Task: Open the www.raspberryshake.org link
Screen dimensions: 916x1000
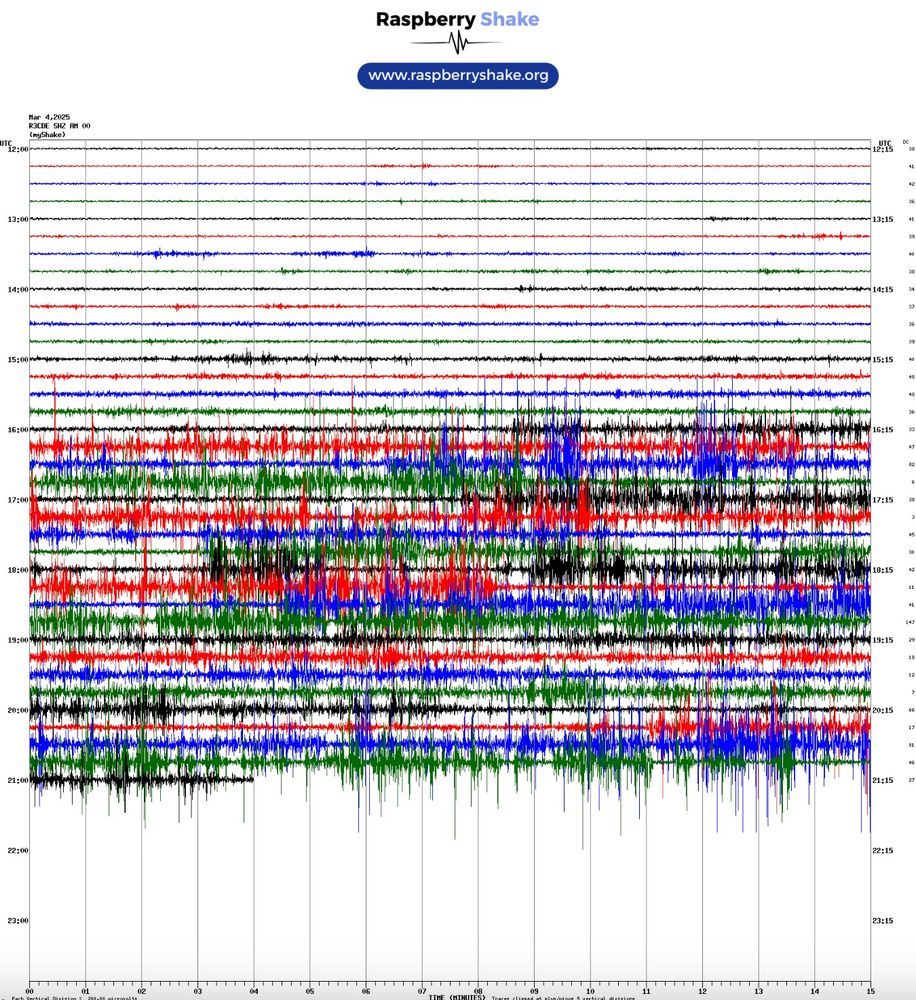Action: (457, 74)
